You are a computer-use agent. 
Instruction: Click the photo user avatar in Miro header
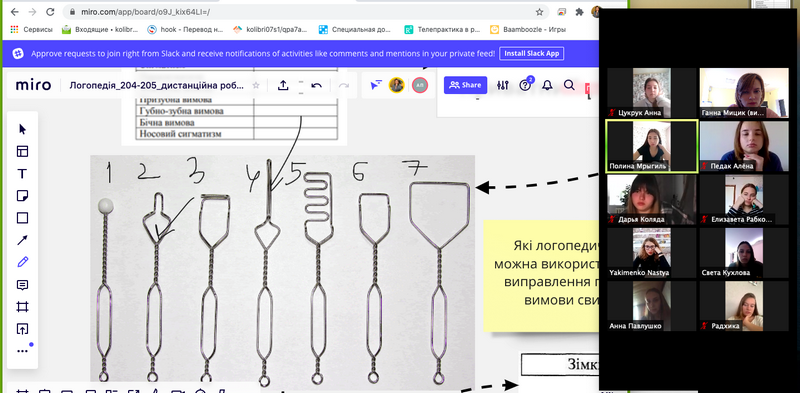396,85
